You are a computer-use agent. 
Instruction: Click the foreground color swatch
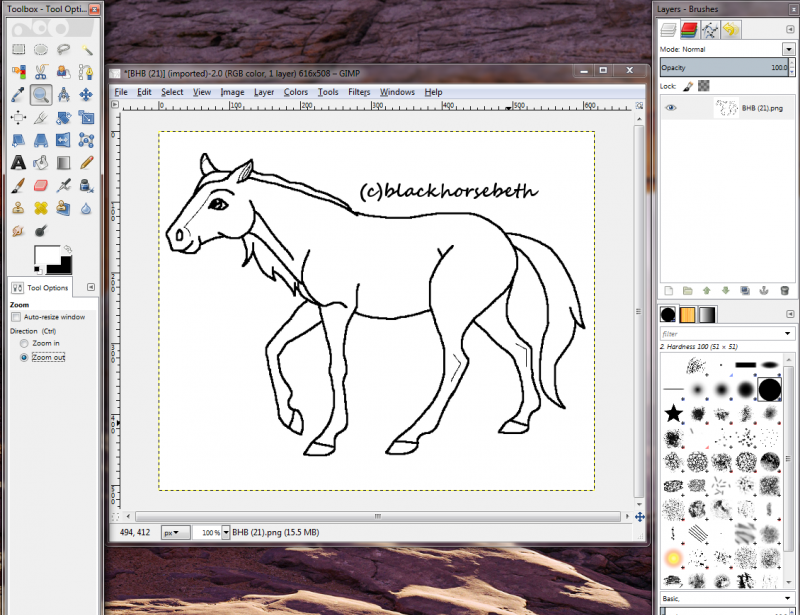pos(46,254)
